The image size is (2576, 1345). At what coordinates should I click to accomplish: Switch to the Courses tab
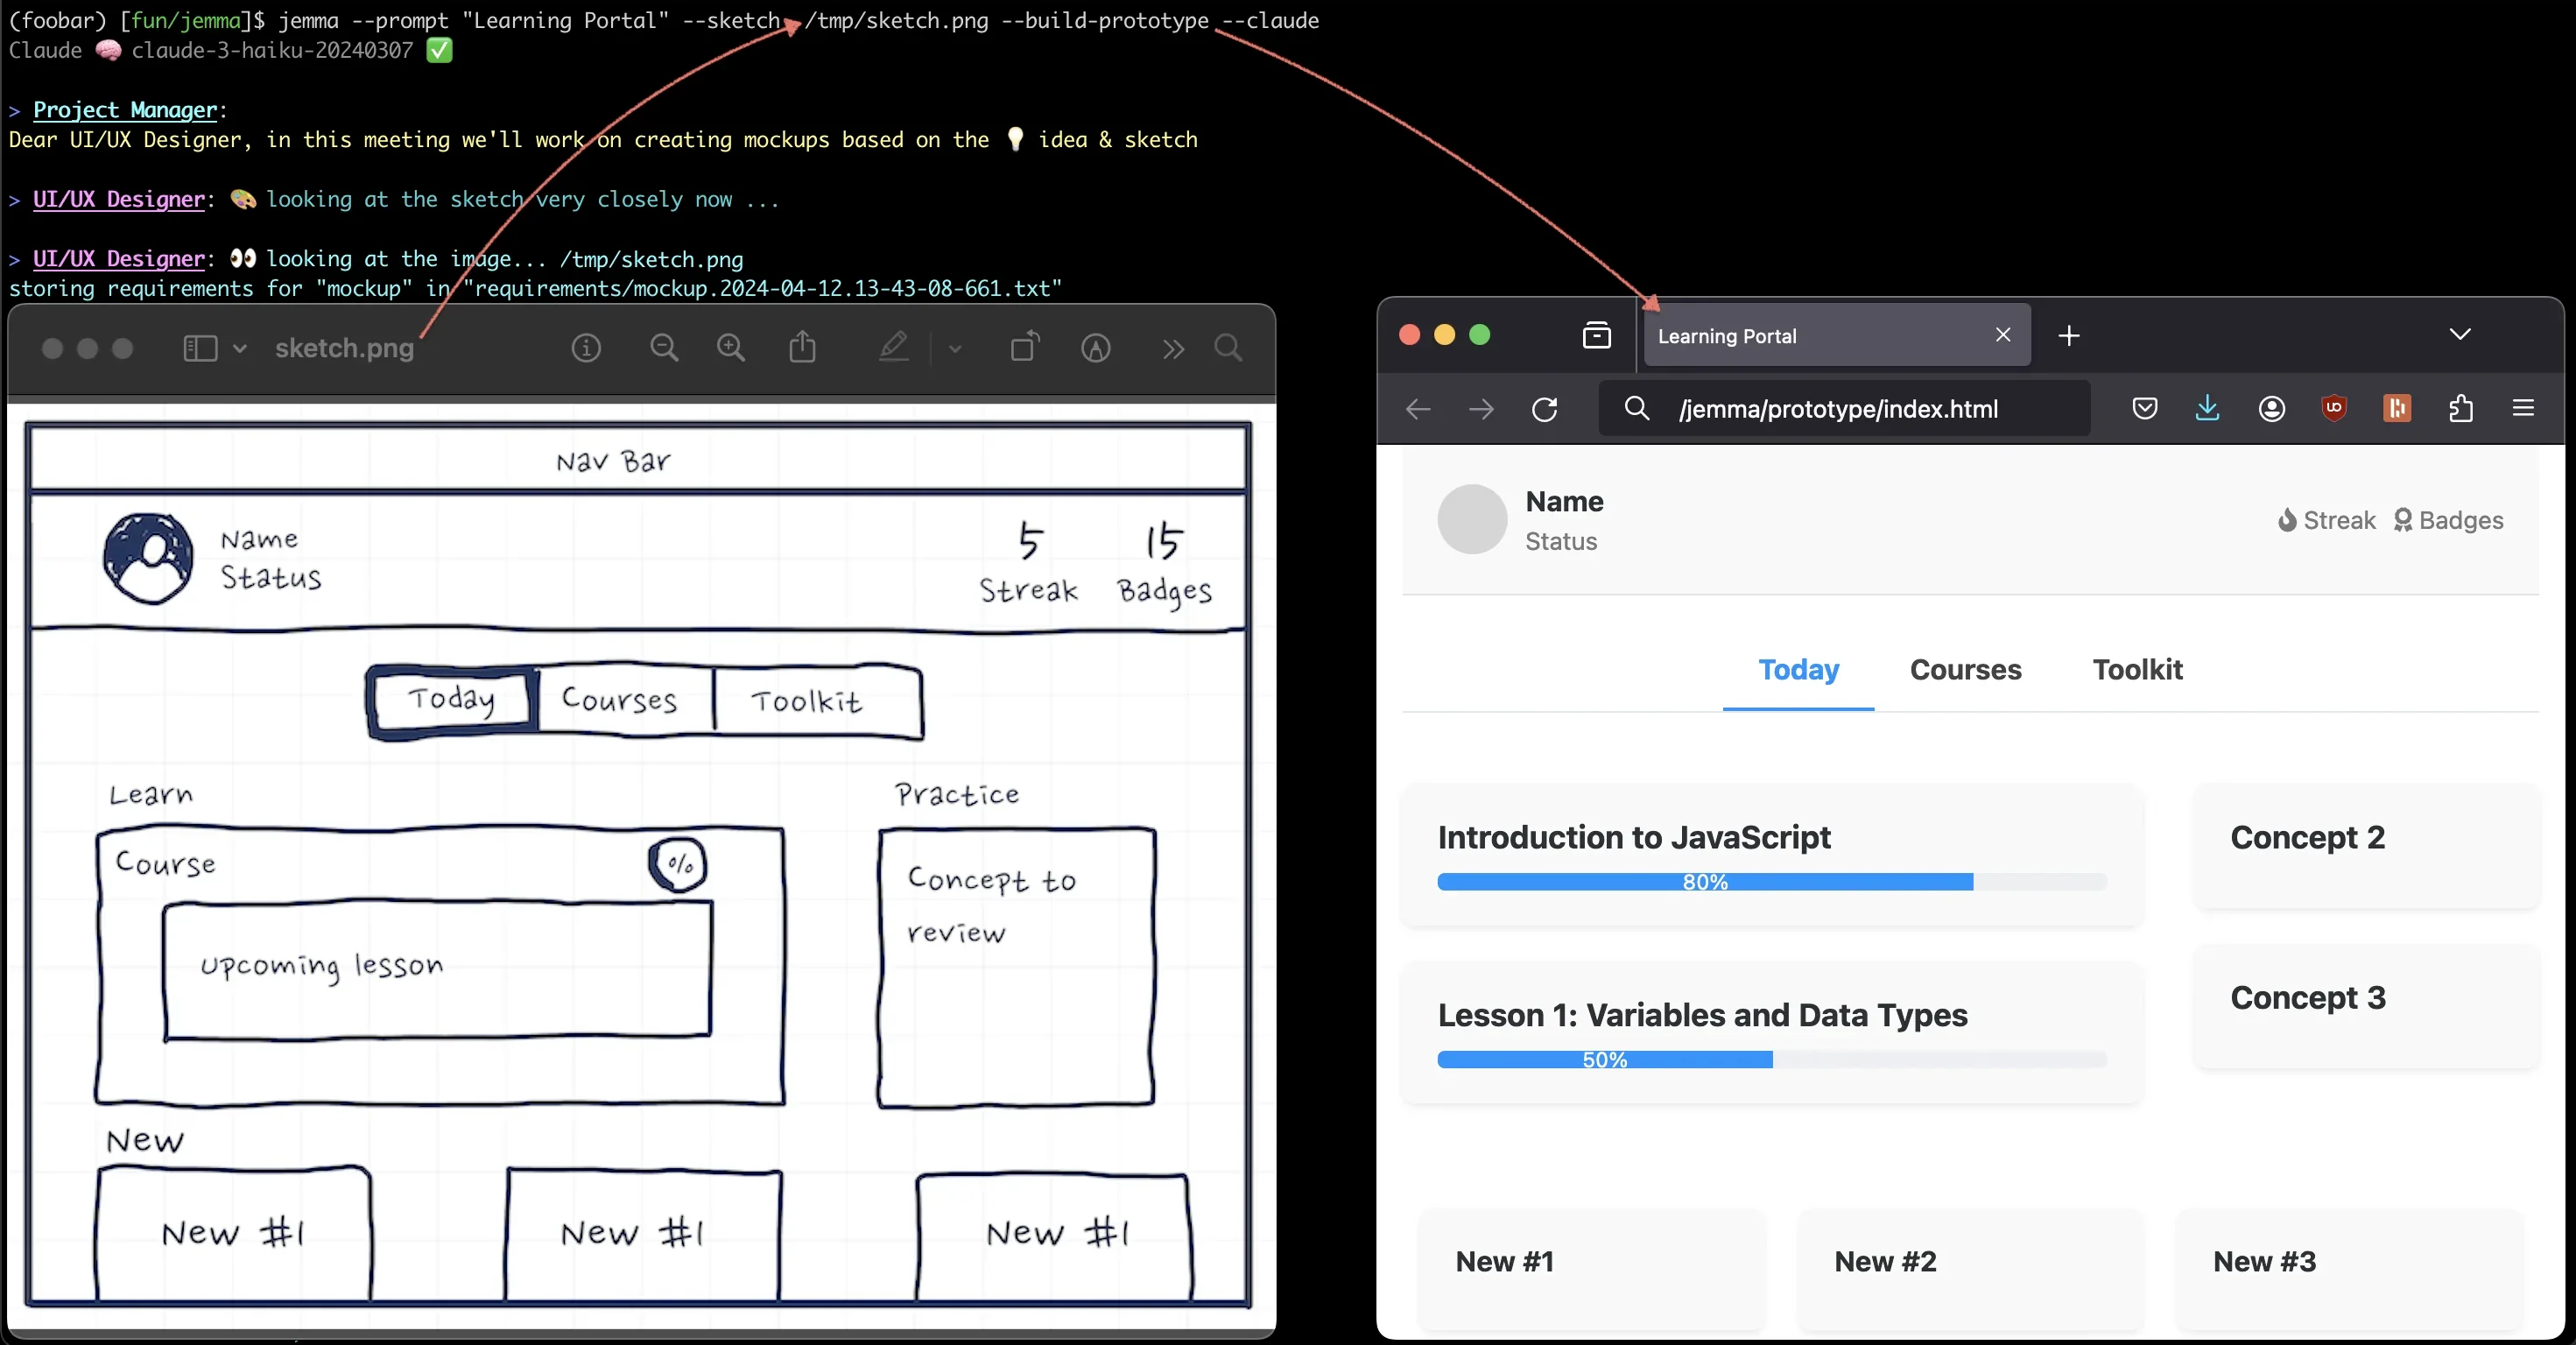click(x=1965, y=670)
